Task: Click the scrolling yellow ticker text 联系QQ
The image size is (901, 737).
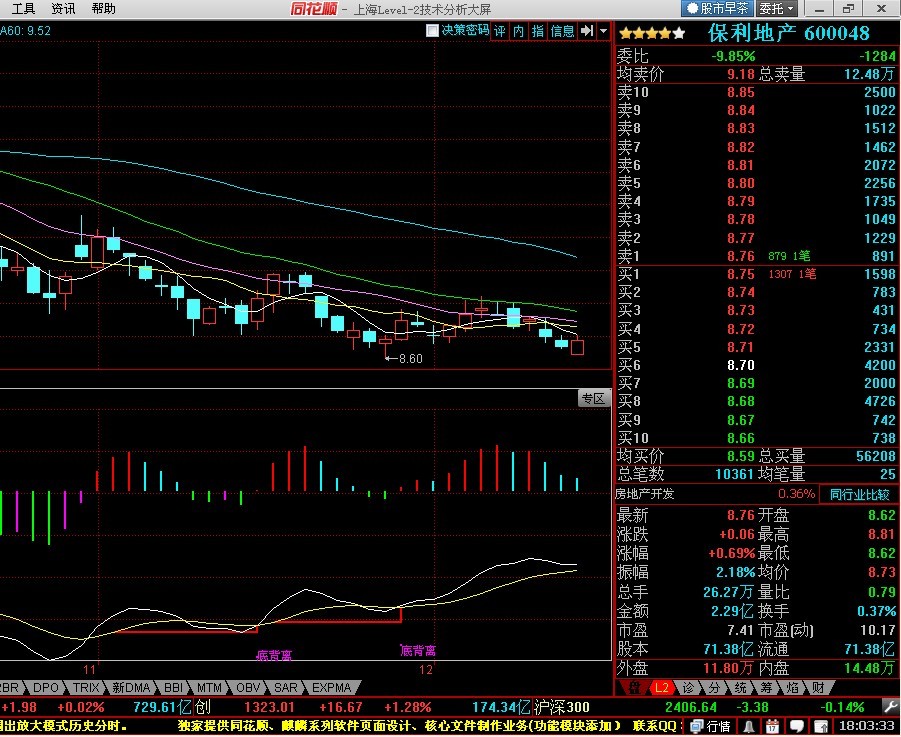Action: tap(655, 726)
